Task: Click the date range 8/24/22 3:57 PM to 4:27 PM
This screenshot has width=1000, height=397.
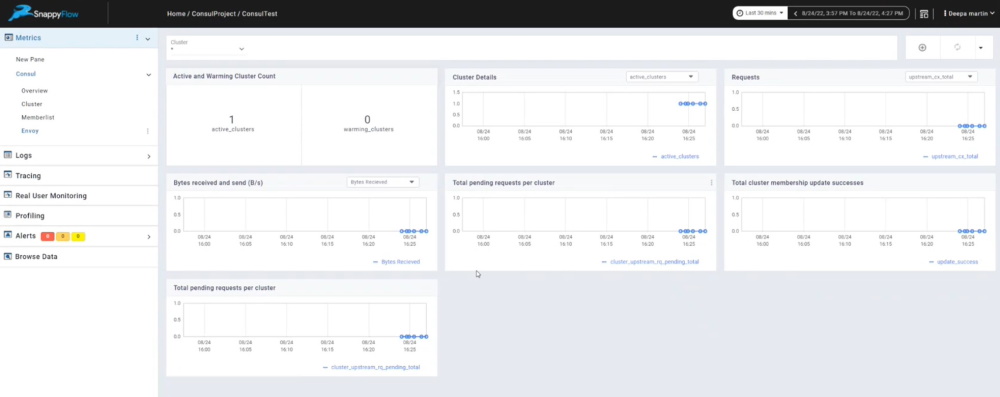Action: pos(853,13)
